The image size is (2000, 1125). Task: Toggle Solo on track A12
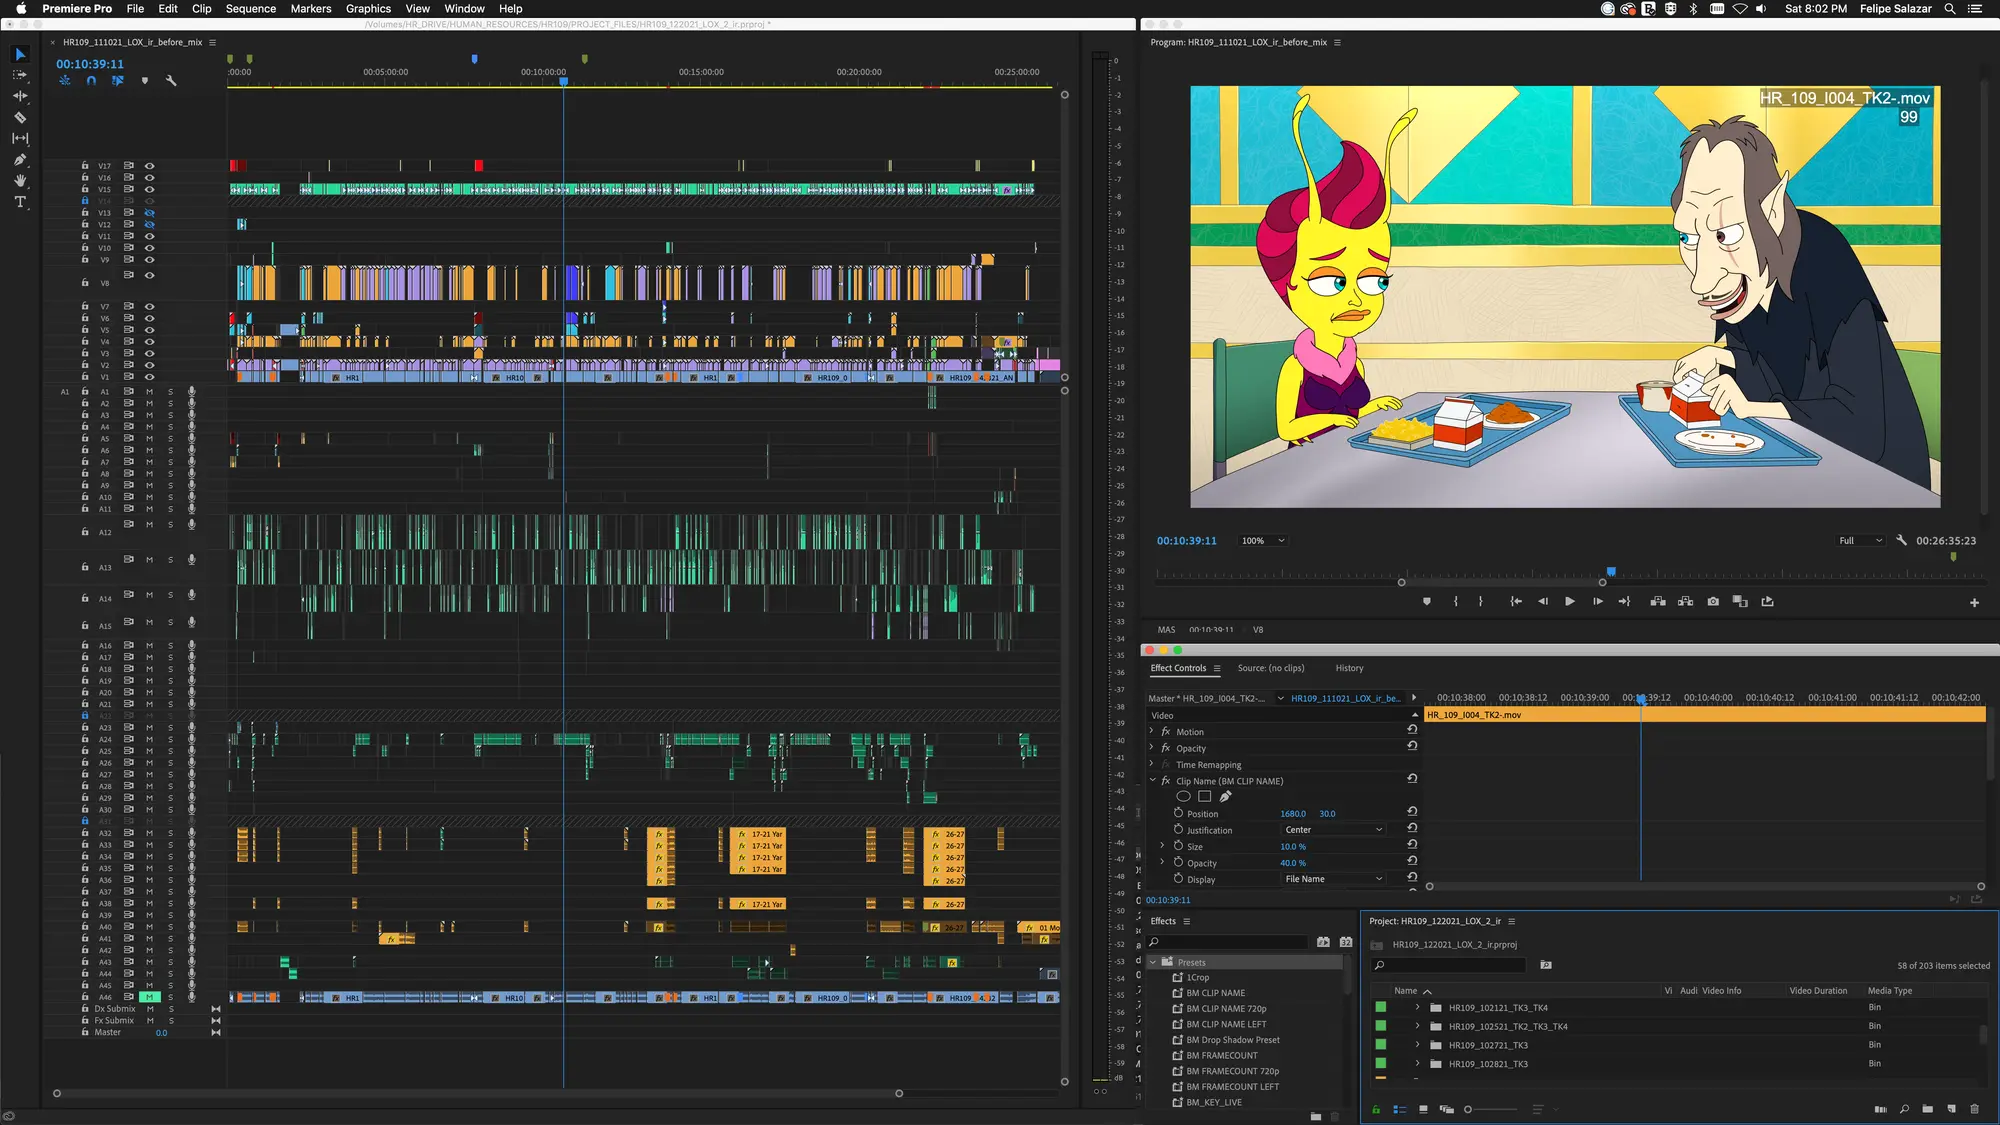(x=171, y=525)
